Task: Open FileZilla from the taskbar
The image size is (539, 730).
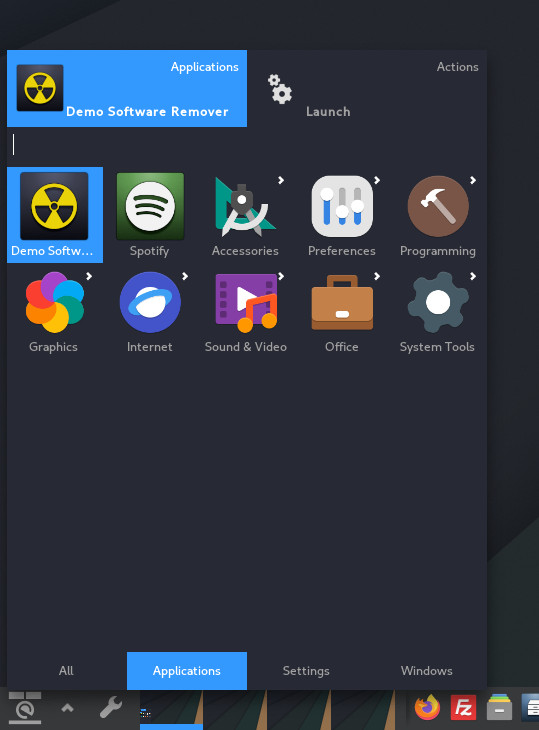Action: tap(463, 708)
